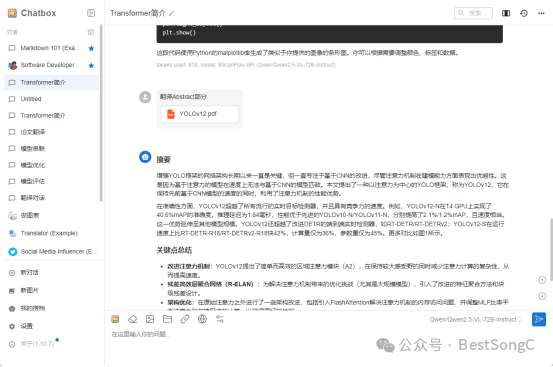Toggle the wide layout icon in header

(x=506, y=13)
